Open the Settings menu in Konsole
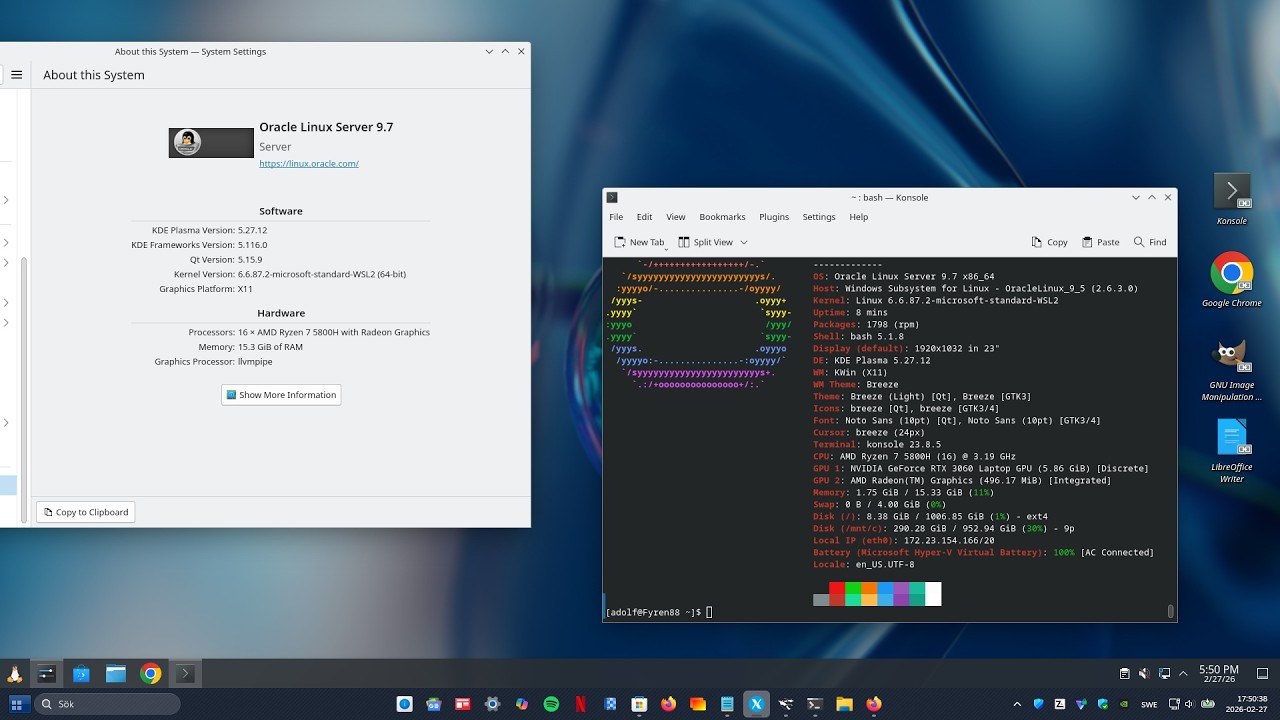1280x720 pixels. point(819,217)
